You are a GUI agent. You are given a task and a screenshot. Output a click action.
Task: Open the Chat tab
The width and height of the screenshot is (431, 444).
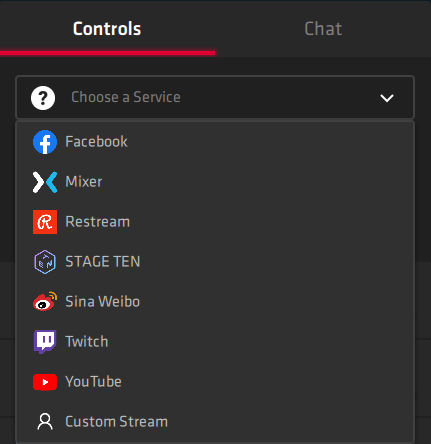(323, 29)
